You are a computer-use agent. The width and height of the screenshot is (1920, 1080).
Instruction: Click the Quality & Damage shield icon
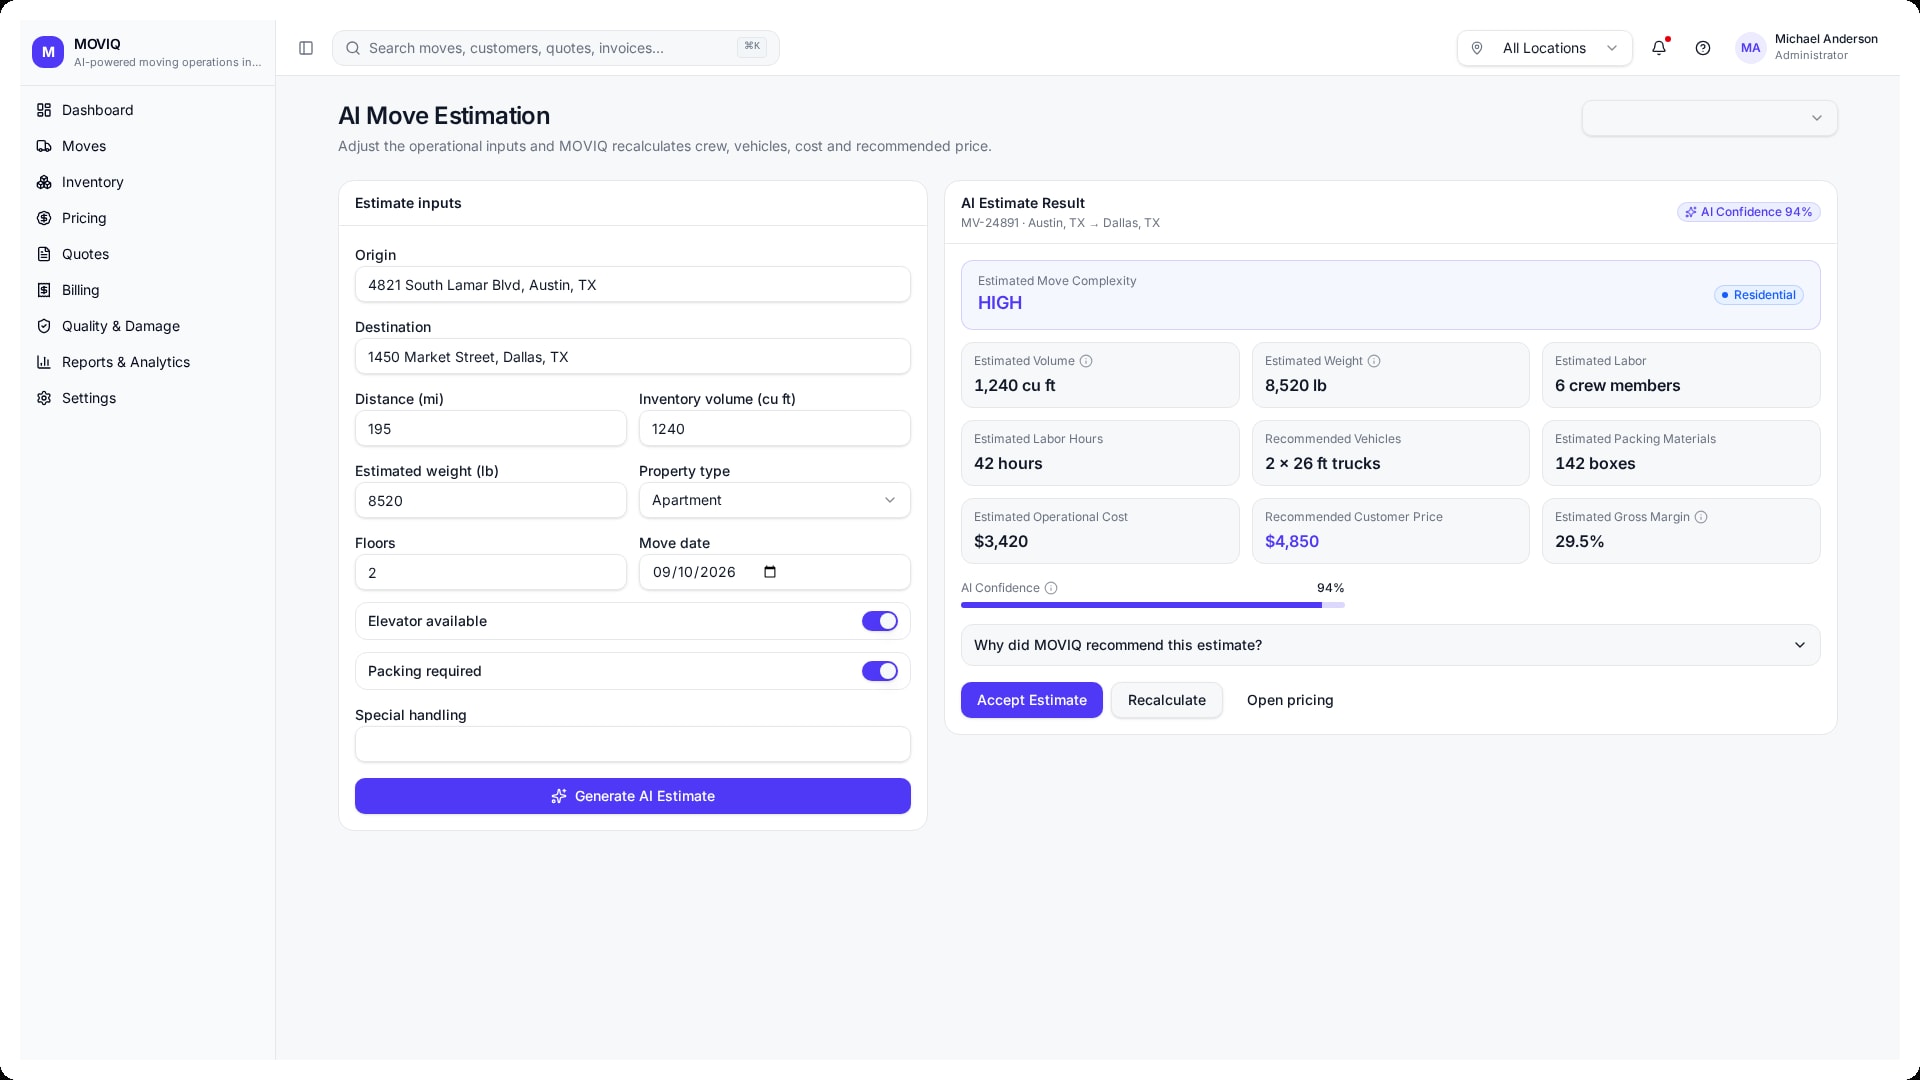click(44, 326)
